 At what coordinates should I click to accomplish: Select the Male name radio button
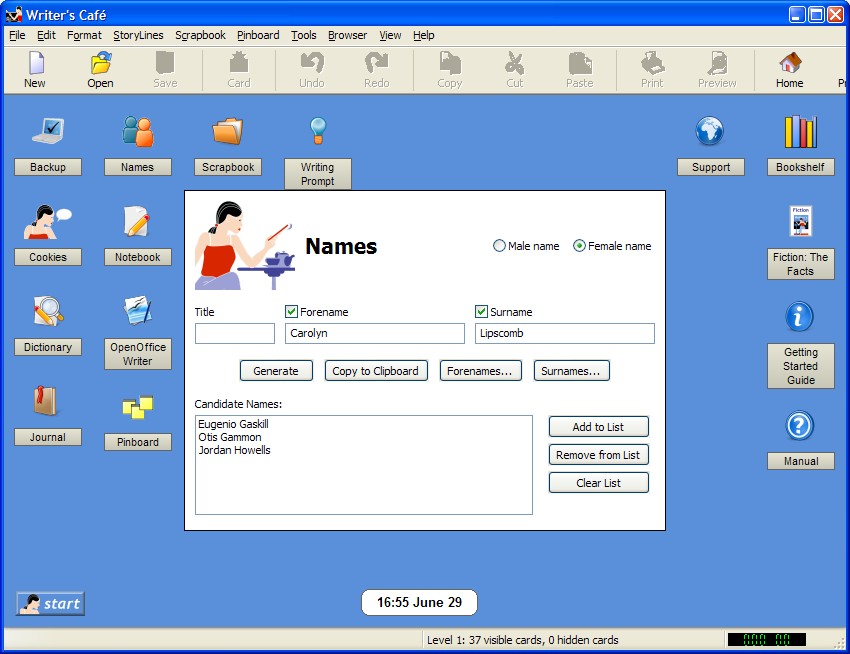coord(499,246)
